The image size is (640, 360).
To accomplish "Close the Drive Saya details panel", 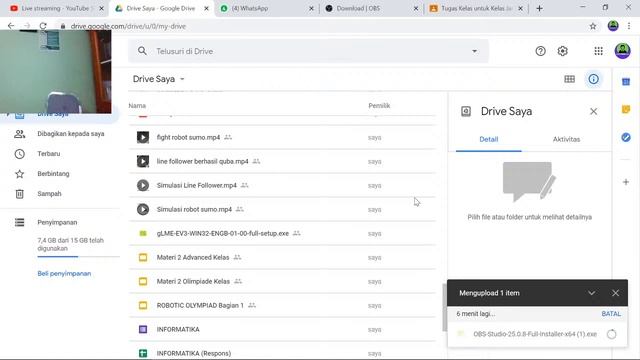I will tap(593, 111).
